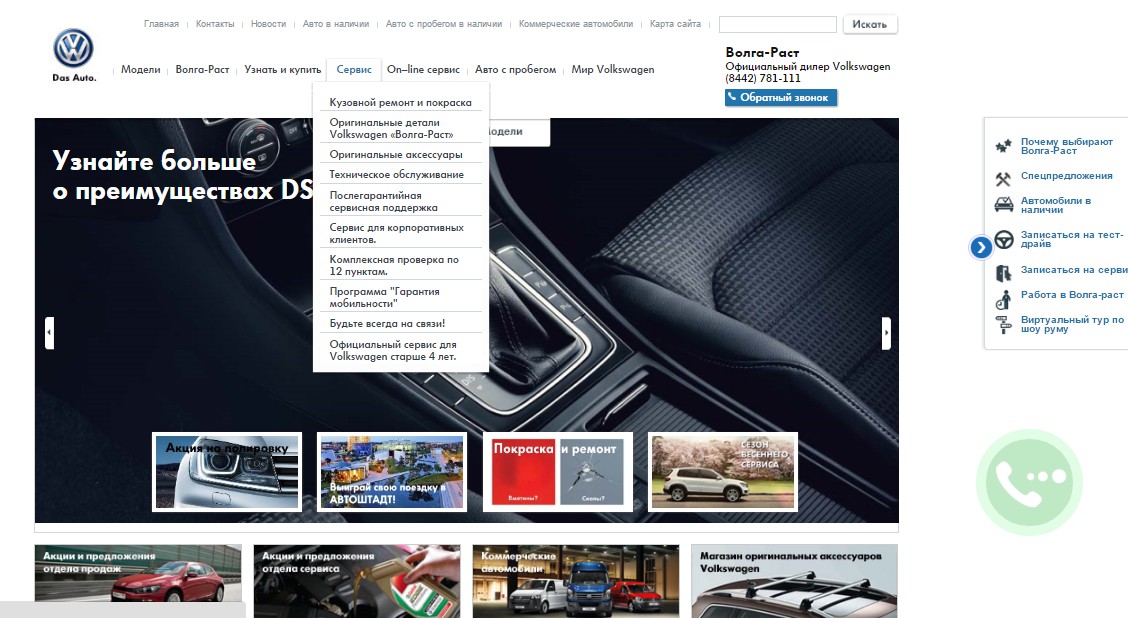This screenshot has height=618, width=1128.
Task: Click the service booking icon
Action: click(1003, 273)
